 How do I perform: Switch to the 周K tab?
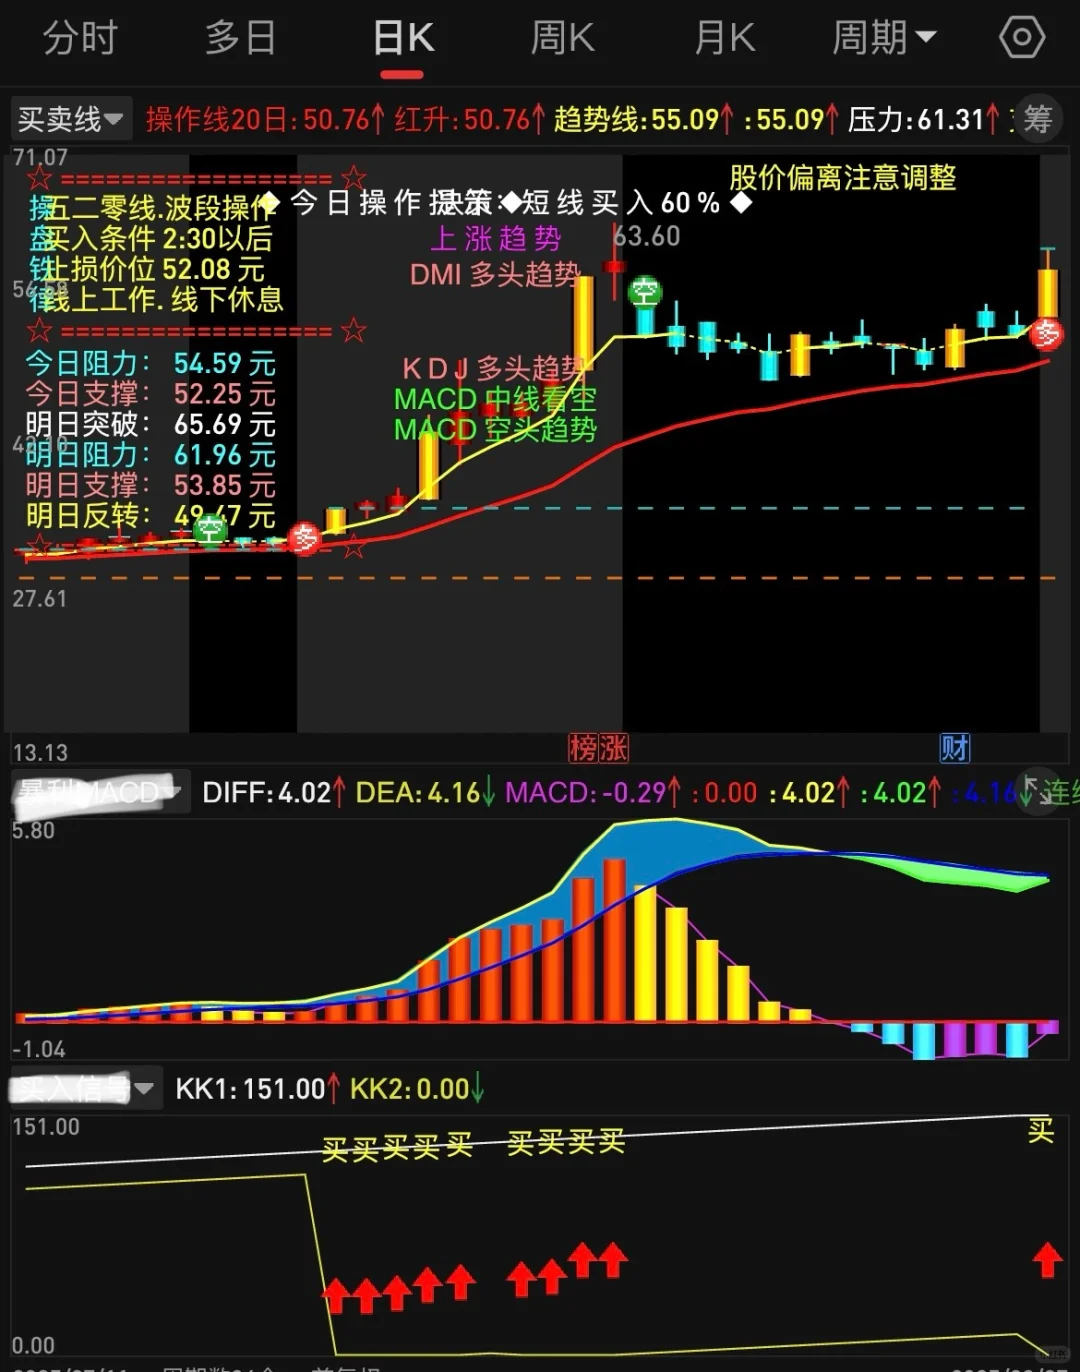pos(562,38)
